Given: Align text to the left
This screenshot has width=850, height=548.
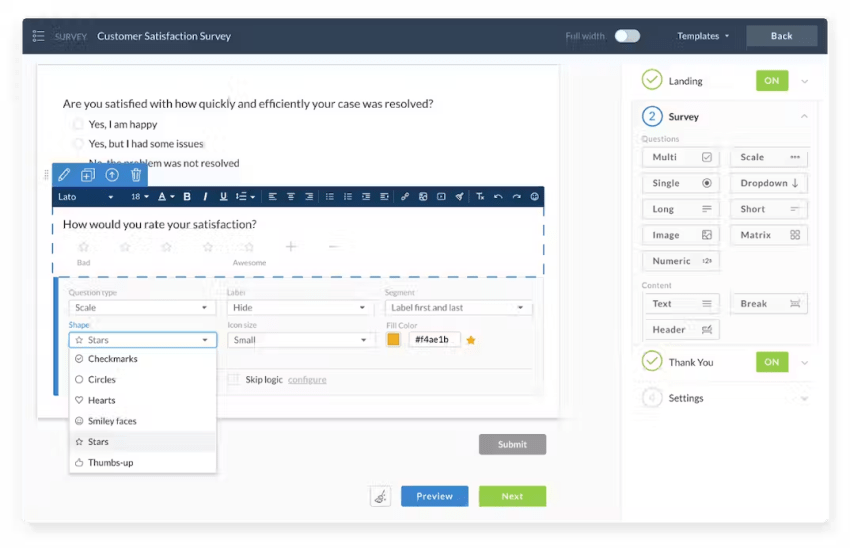Looking at the screenshot, I should tap(273, 197).
